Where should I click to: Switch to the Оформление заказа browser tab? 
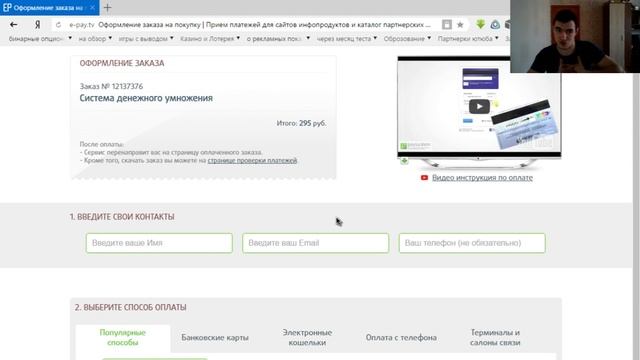pyautogui.click(x=49, y=7)
